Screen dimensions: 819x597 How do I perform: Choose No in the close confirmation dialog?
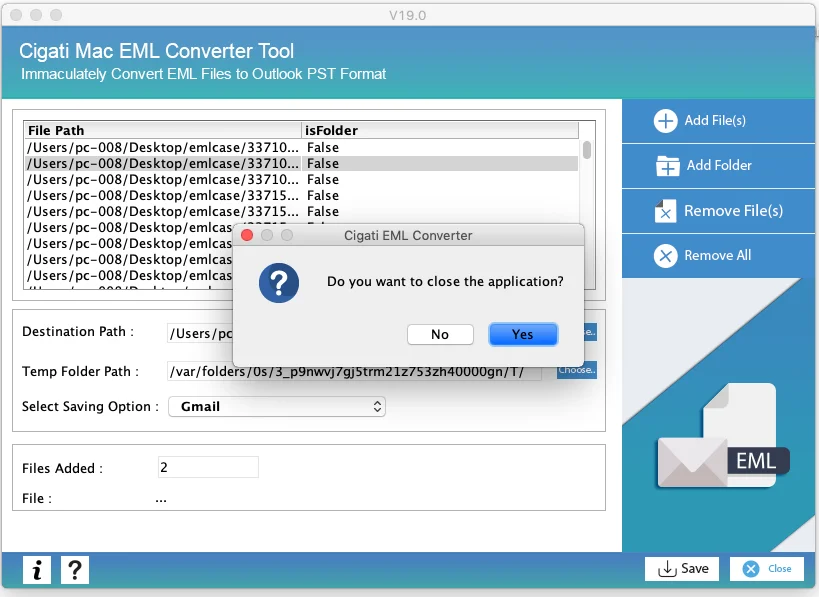pyautogui.click(x=440, y=334)
